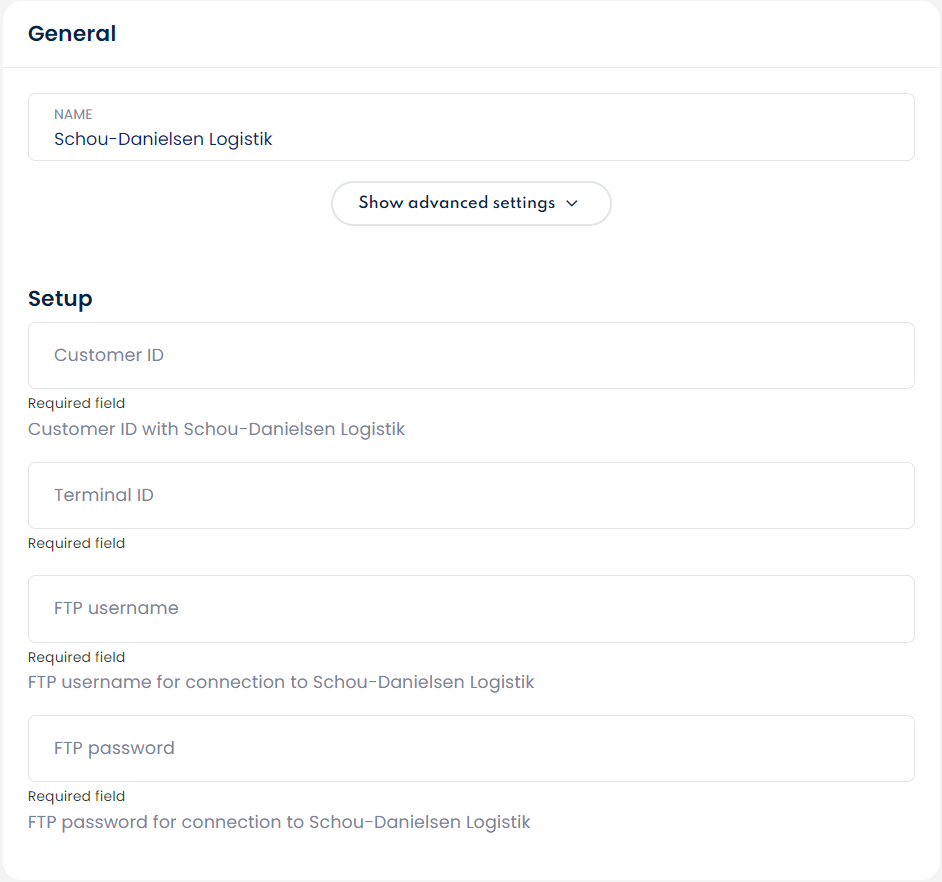Screen dimensions: 942x882
Task: Select the Schou-Danielsen Logistik name value
Action: coord(163,139)
